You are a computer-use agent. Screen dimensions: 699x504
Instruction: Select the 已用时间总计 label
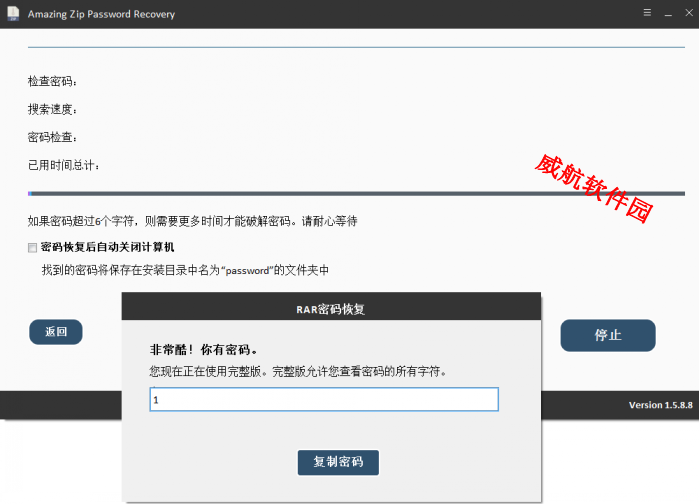(x=63, y=165)
